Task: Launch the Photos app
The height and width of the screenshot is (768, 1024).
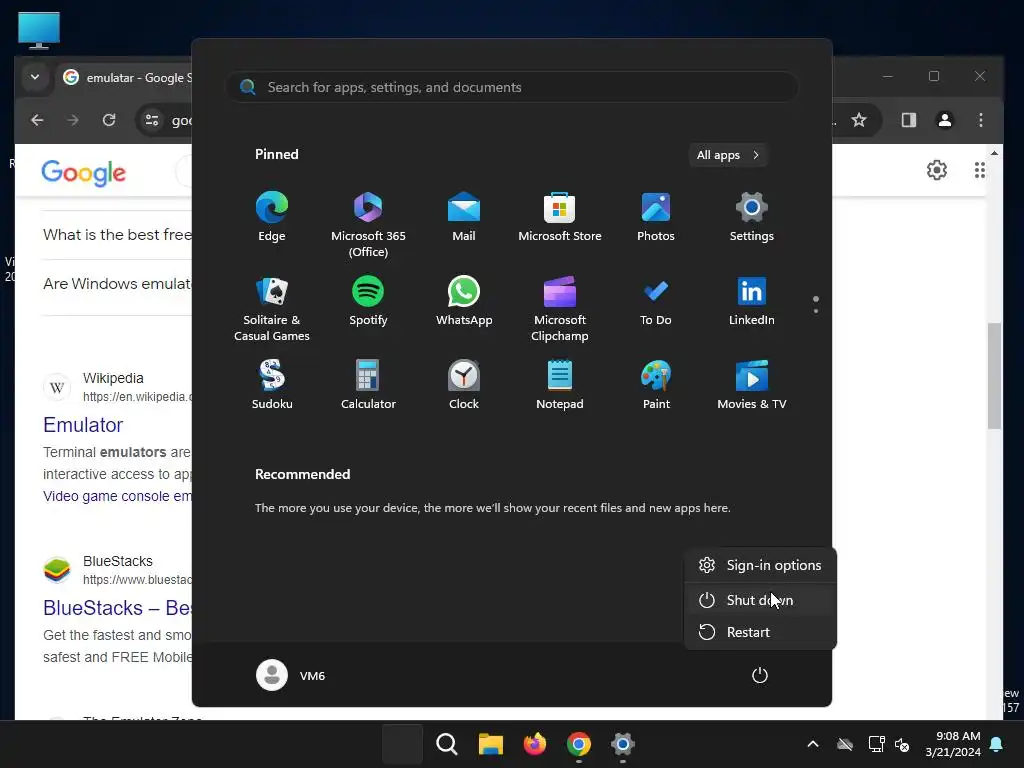Action: tap(656, 217)
